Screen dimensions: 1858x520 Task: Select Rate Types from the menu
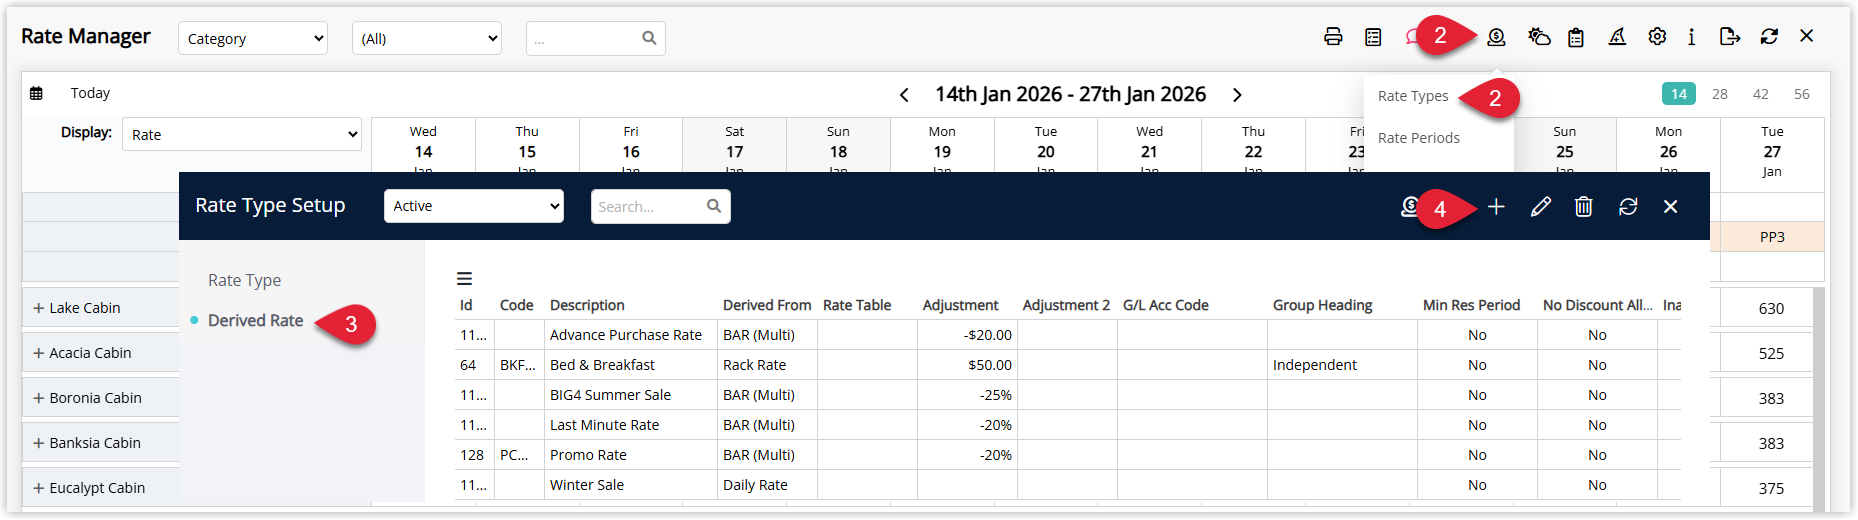(x=1413, y=96)
